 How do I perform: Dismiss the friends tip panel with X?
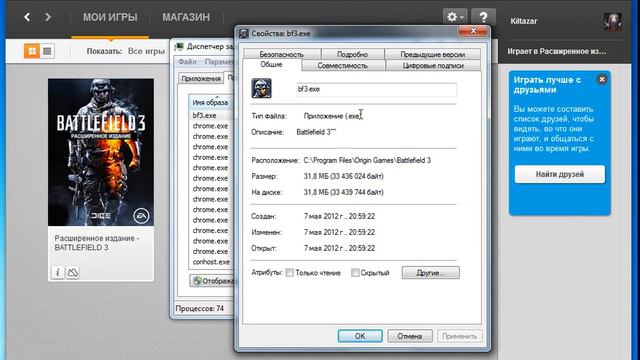click(x=602, y=79)
